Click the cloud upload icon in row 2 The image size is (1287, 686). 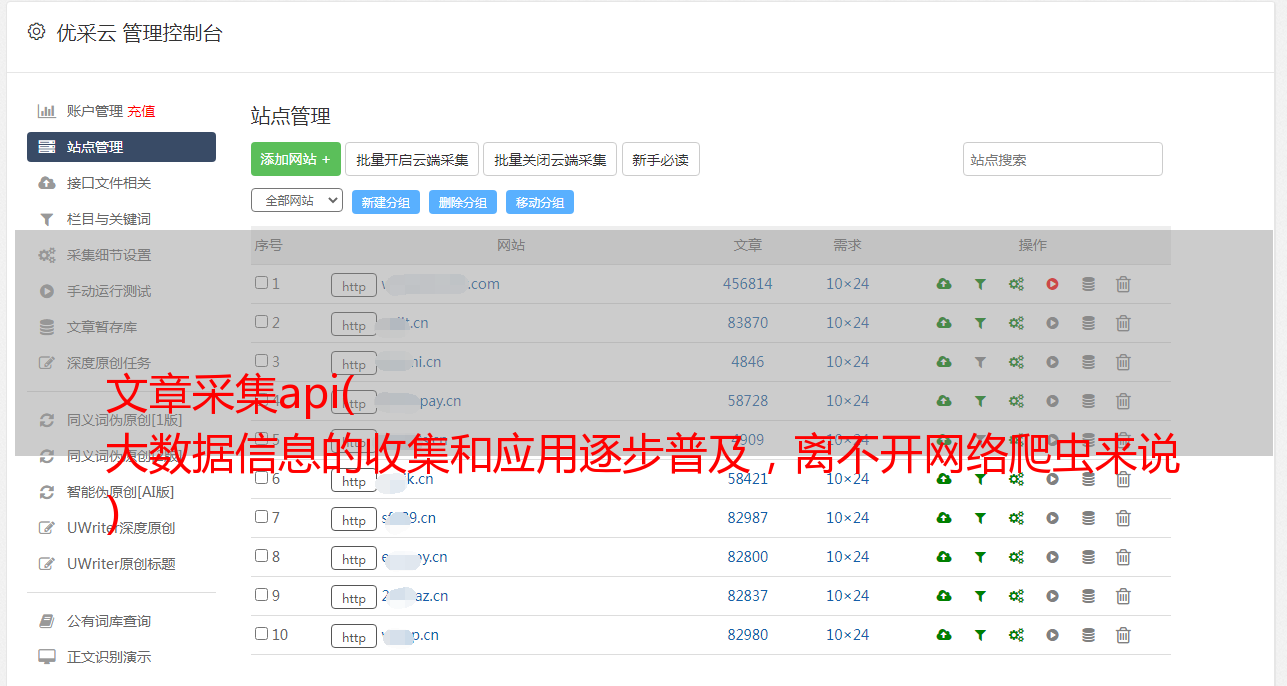944,323
